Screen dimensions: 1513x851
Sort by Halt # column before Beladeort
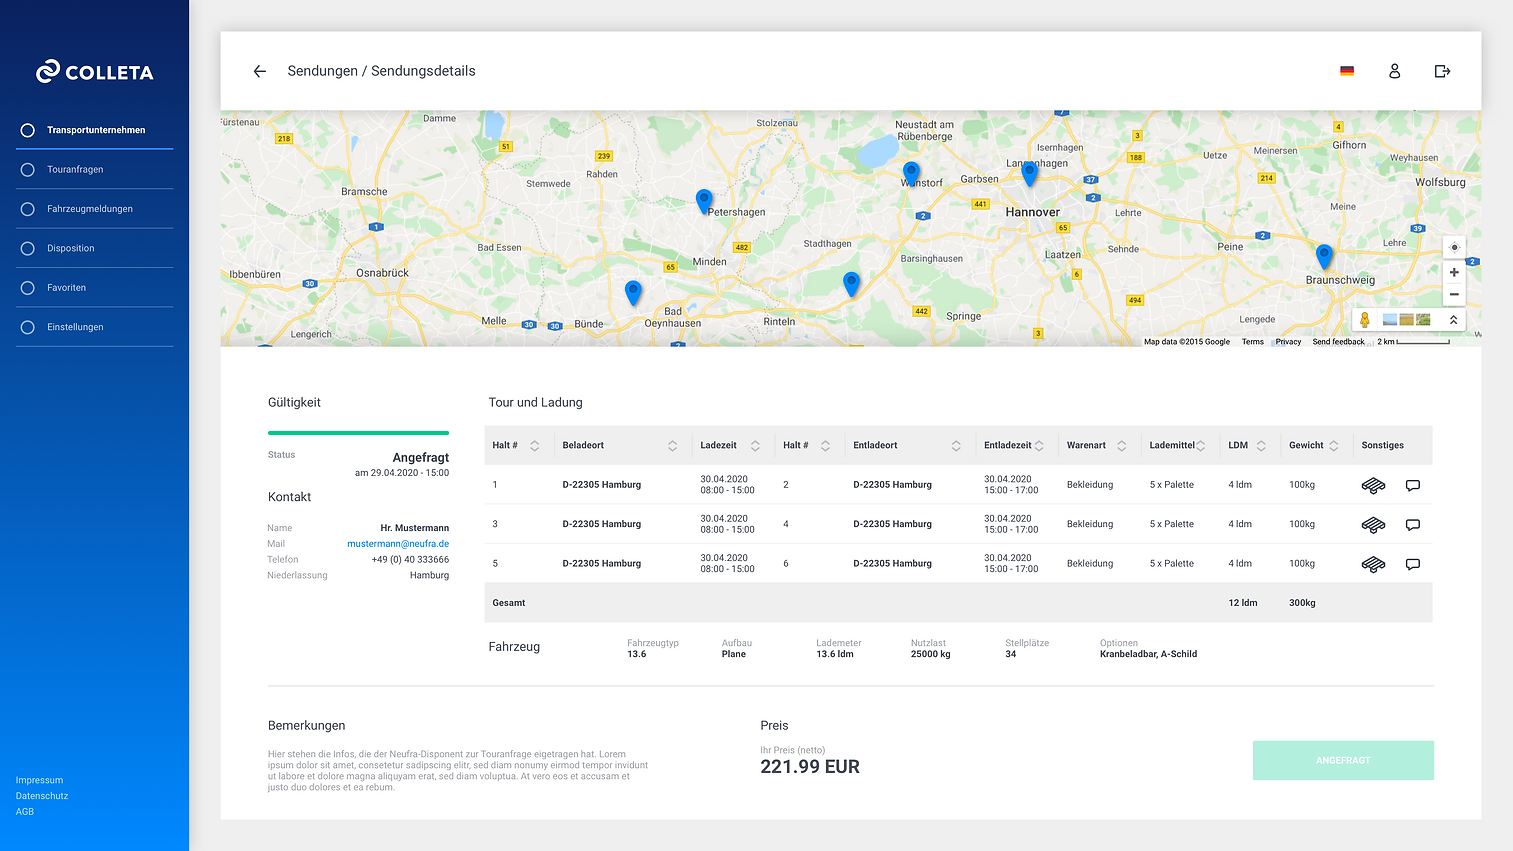point(535,446)
